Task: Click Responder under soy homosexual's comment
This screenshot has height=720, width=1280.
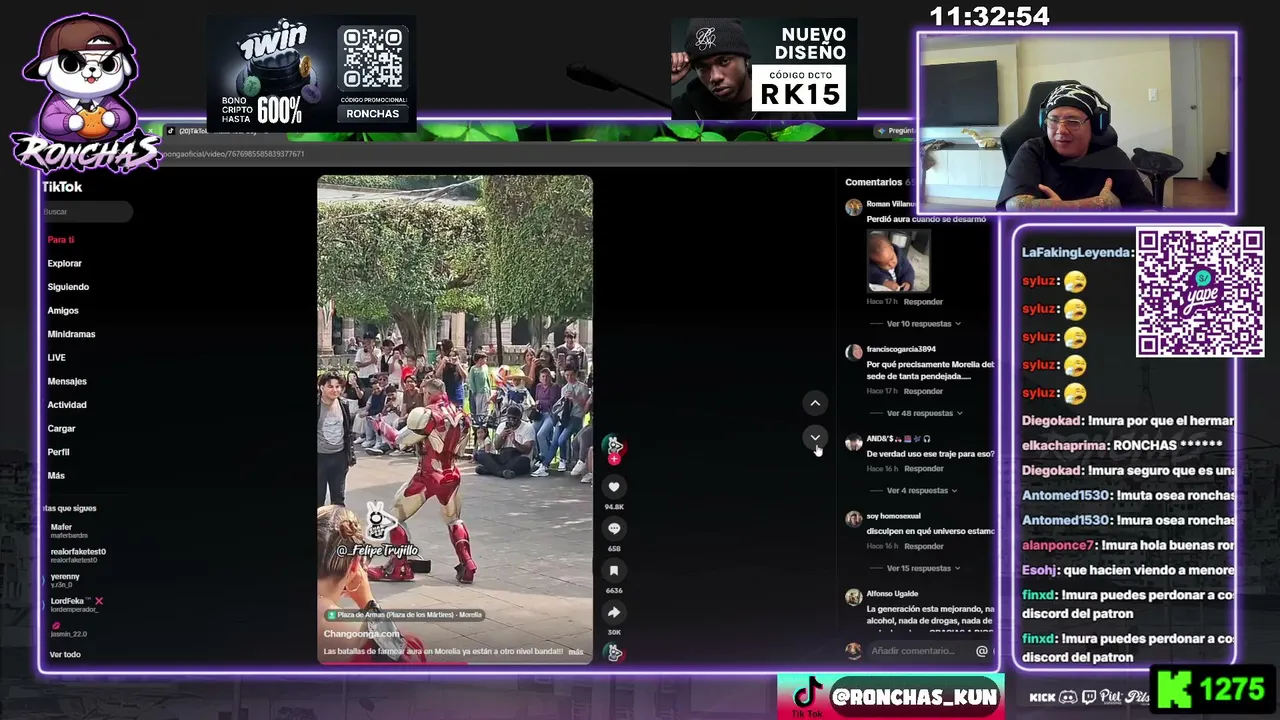Action: pos(923,546)
